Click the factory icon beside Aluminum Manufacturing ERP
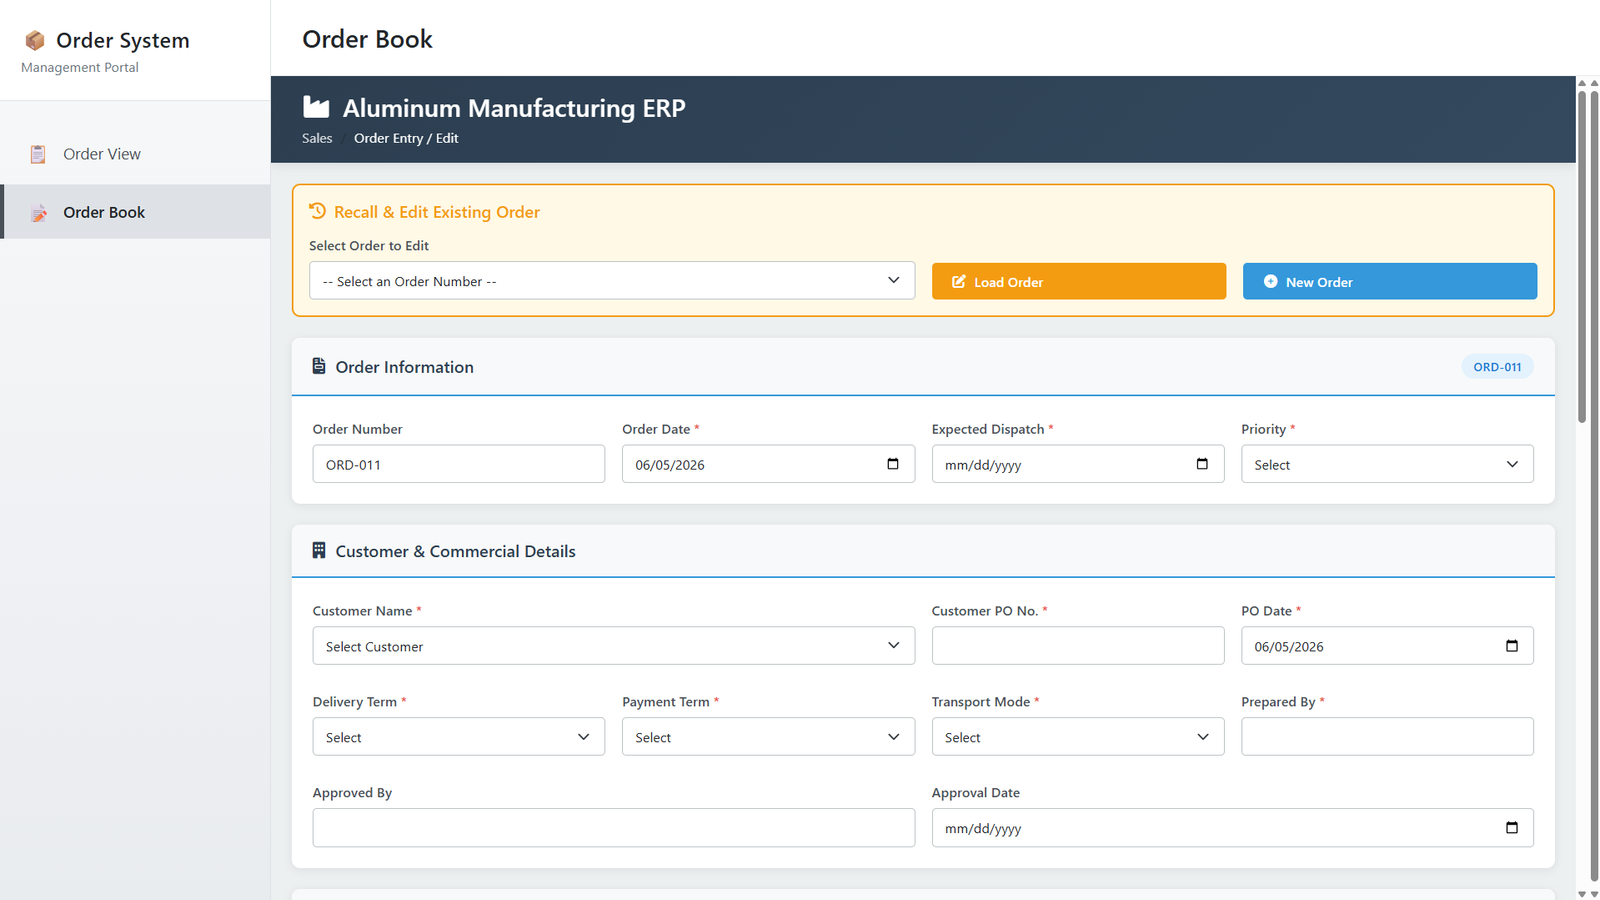This screenshot has height=900, width=1600. click(x=316, y=107)
